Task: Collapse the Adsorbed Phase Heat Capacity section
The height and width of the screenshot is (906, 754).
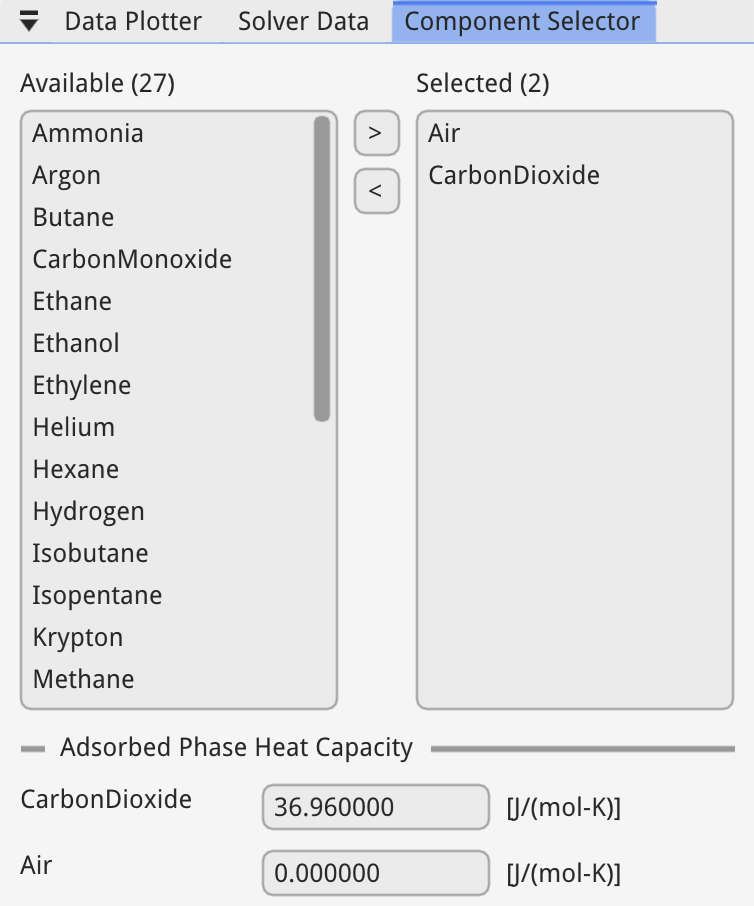Action: (x=33, y=748)
